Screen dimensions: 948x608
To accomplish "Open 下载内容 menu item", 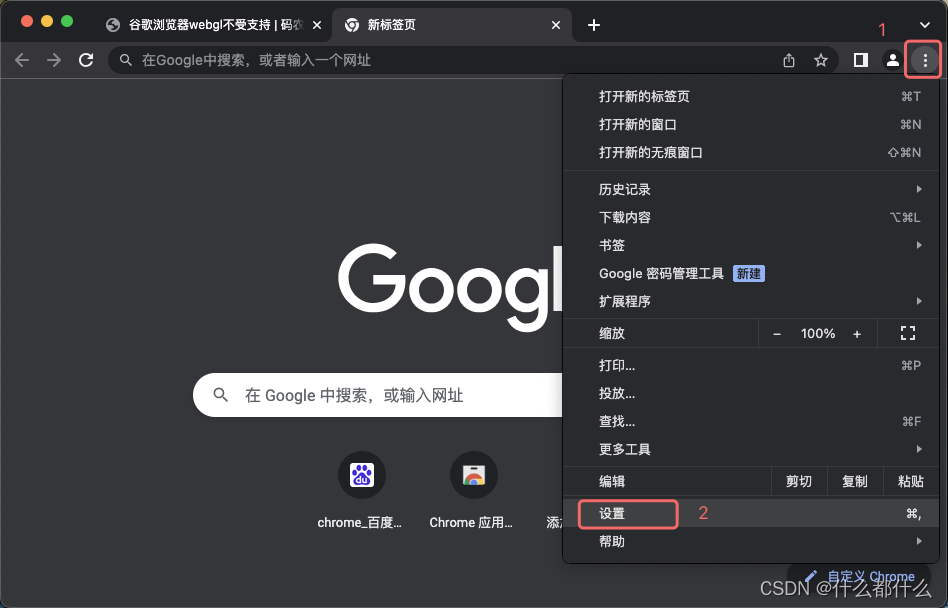I will (x=750, y=217).
